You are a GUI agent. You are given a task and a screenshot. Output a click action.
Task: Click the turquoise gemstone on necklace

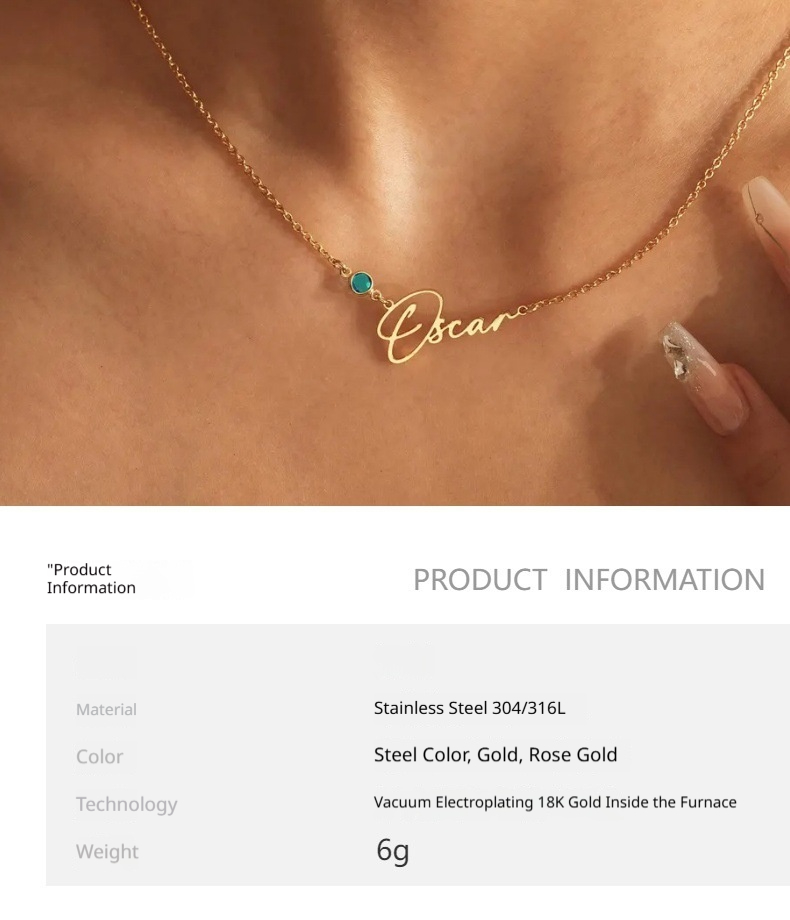[362, 283]
